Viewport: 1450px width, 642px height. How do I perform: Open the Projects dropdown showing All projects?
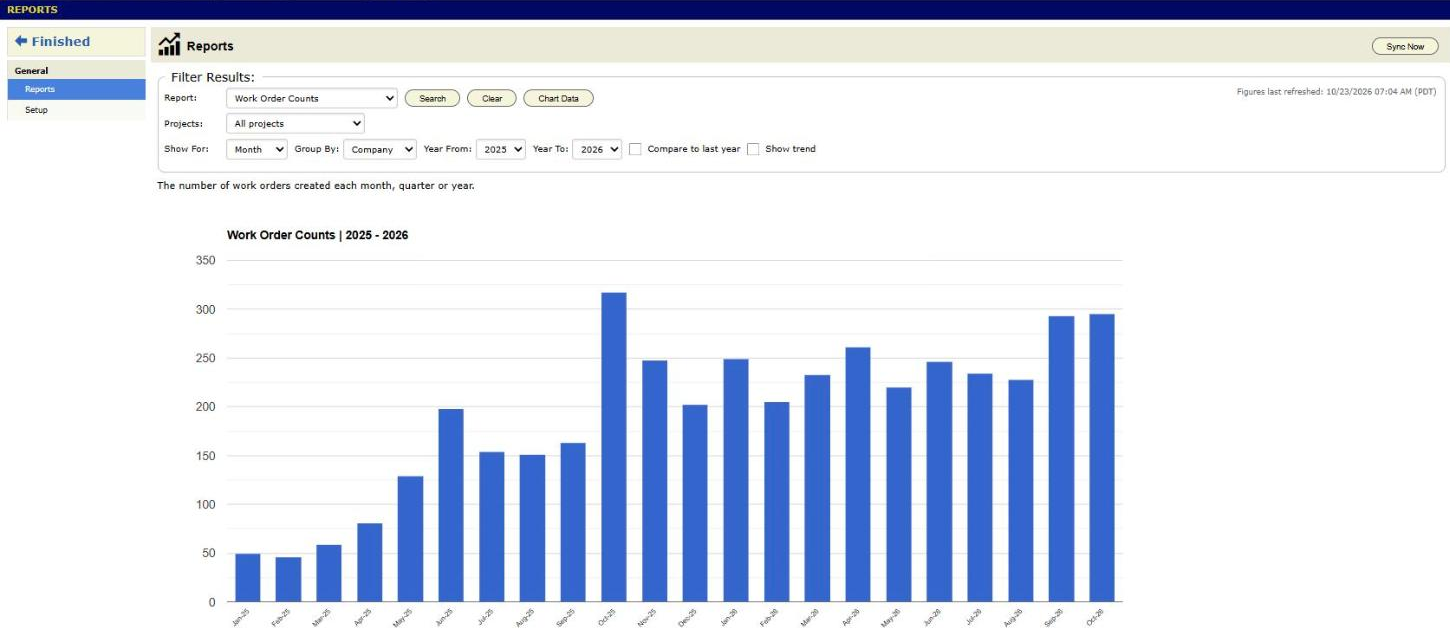(x=295, y=123)
